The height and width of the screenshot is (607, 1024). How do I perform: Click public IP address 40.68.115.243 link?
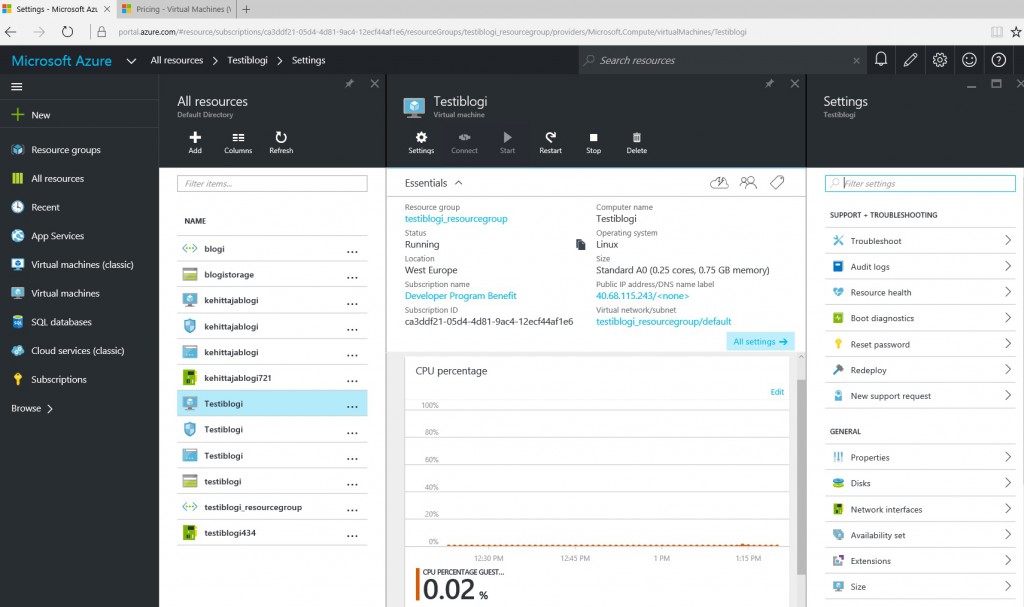click(x=643, y=296)
